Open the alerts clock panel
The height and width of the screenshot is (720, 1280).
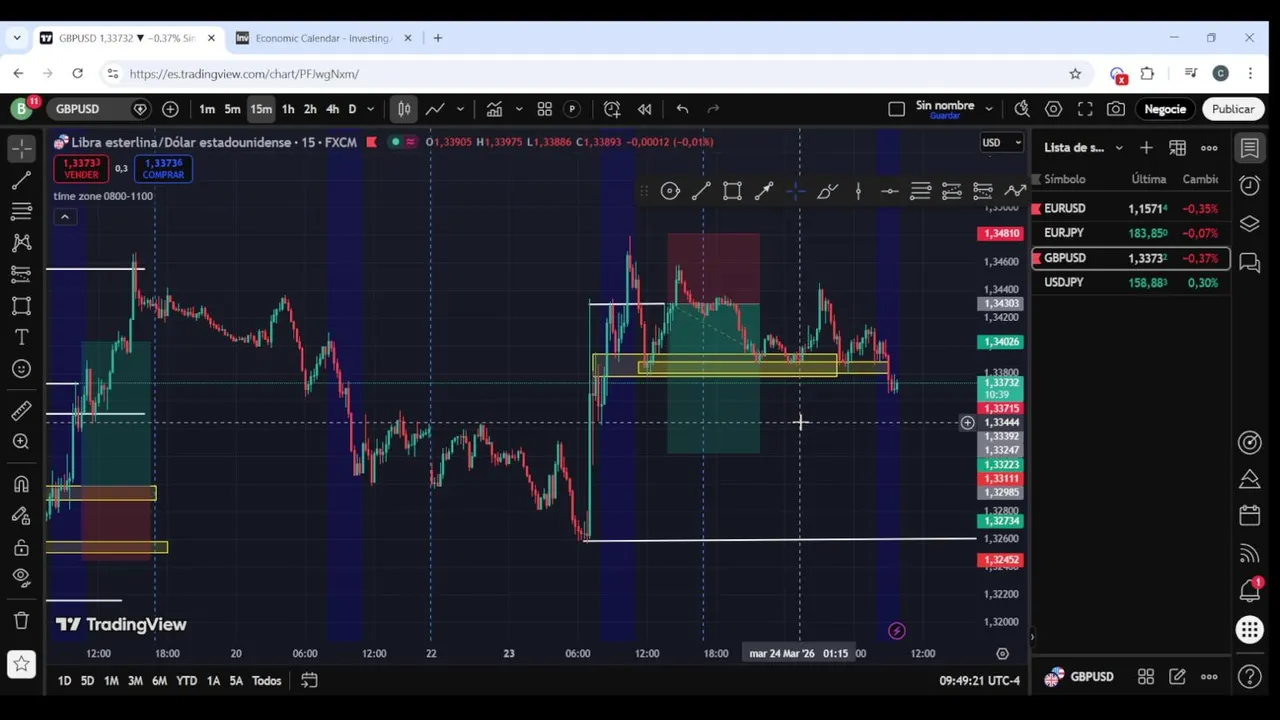click(1249, 185)
